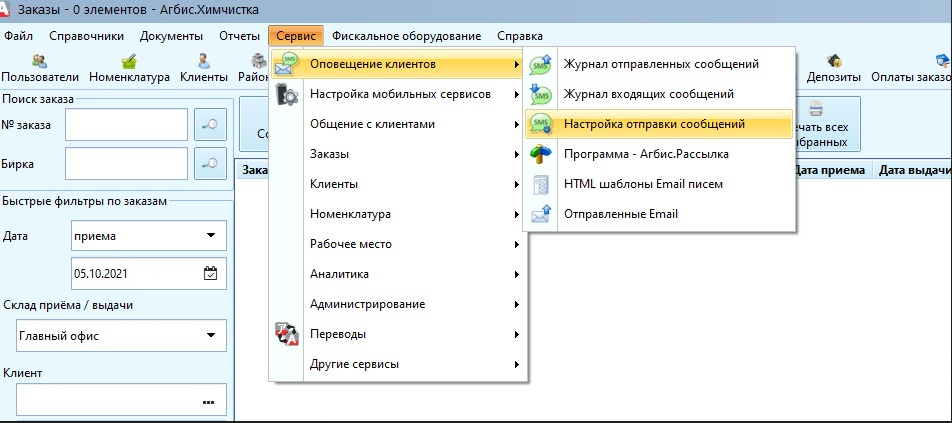Click the Агбис.Рассылка program icon
This screenshot has width=952, height=423.
coord(540,154)
